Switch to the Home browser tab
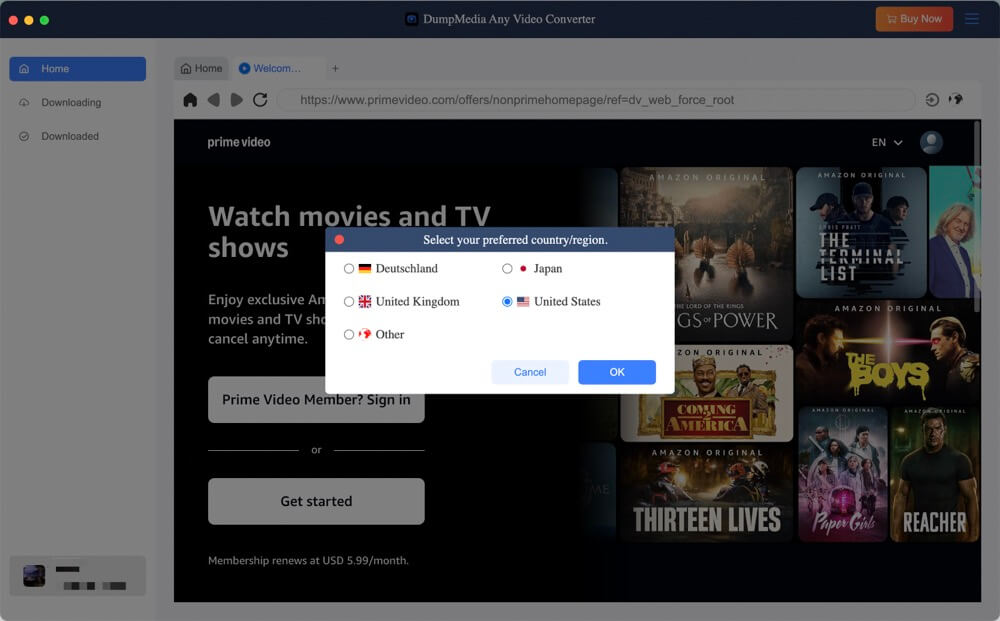Image resolution: width=1000 pixels, height=621 pixels. (x=202, y=68)
